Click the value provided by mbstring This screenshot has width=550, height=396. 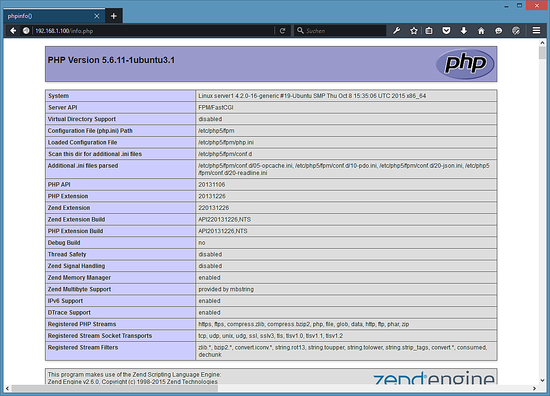pos(226,289)
